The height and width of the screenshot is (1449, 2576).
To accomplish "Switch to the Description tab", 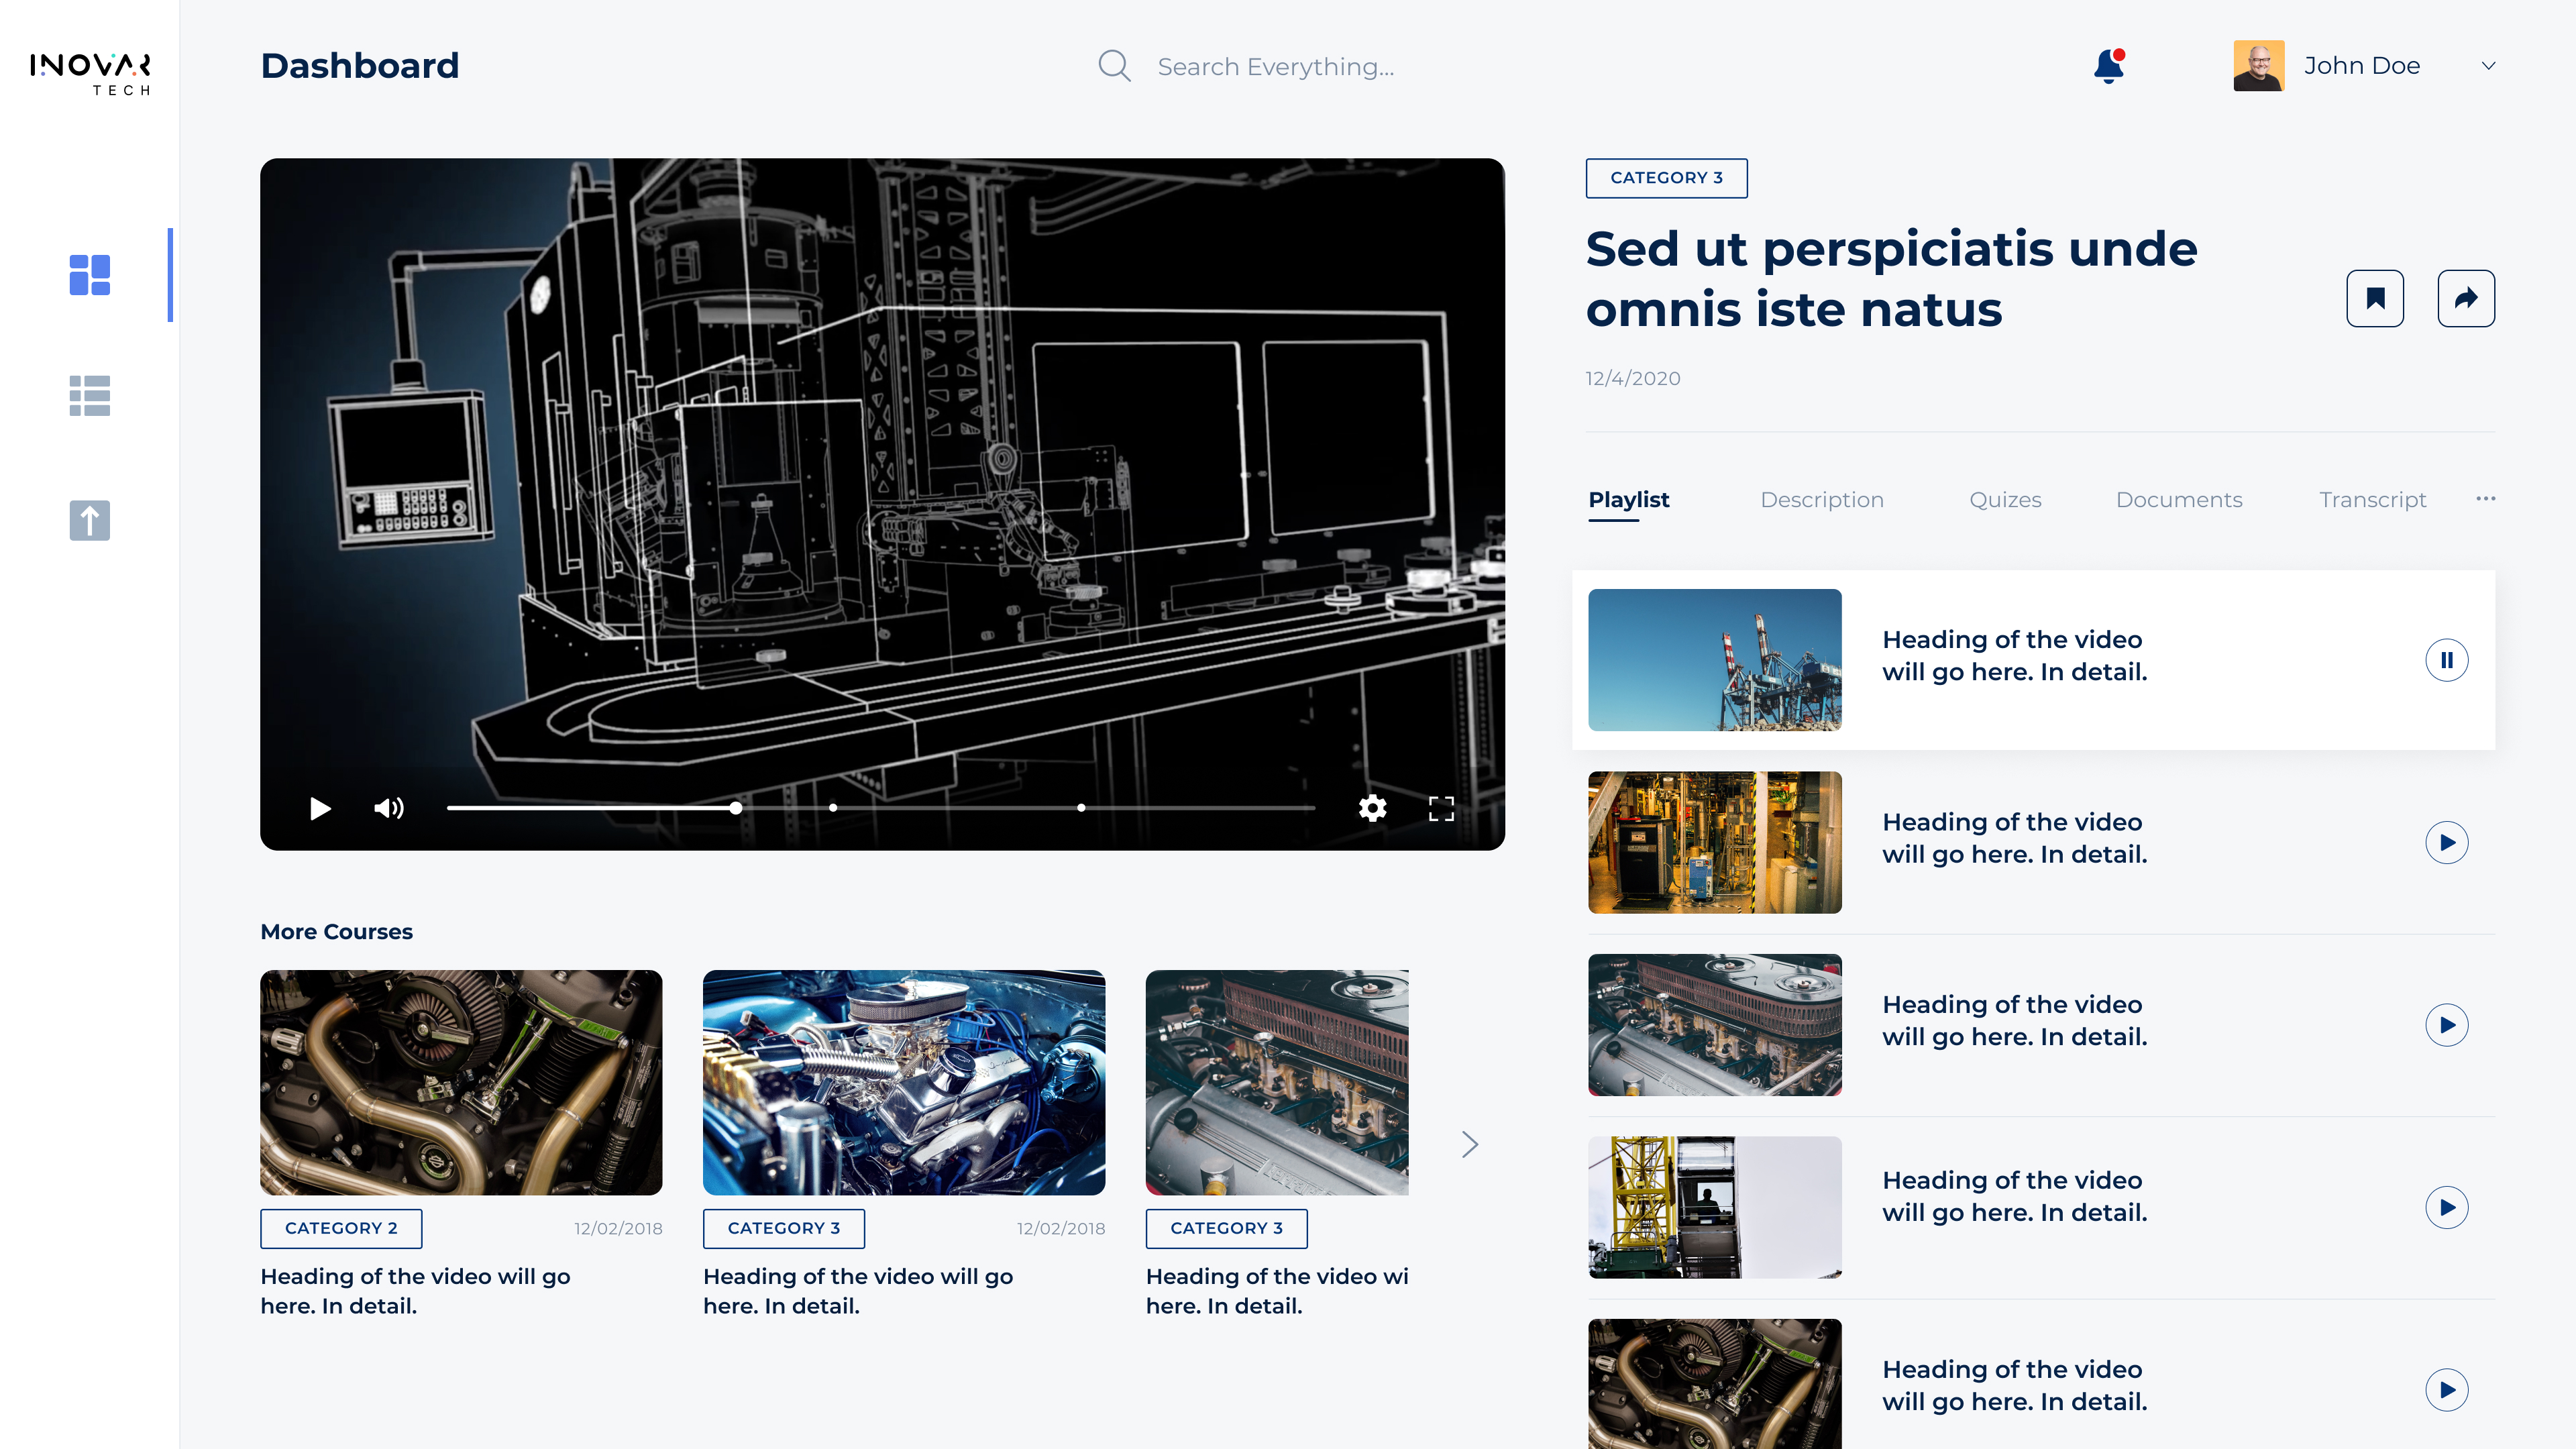I will tap(1821, 500).
